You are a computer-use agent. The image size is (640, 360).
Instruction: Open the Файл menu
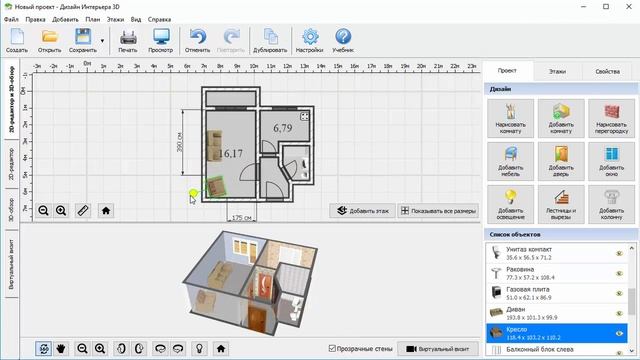click(x=11, y=19)
